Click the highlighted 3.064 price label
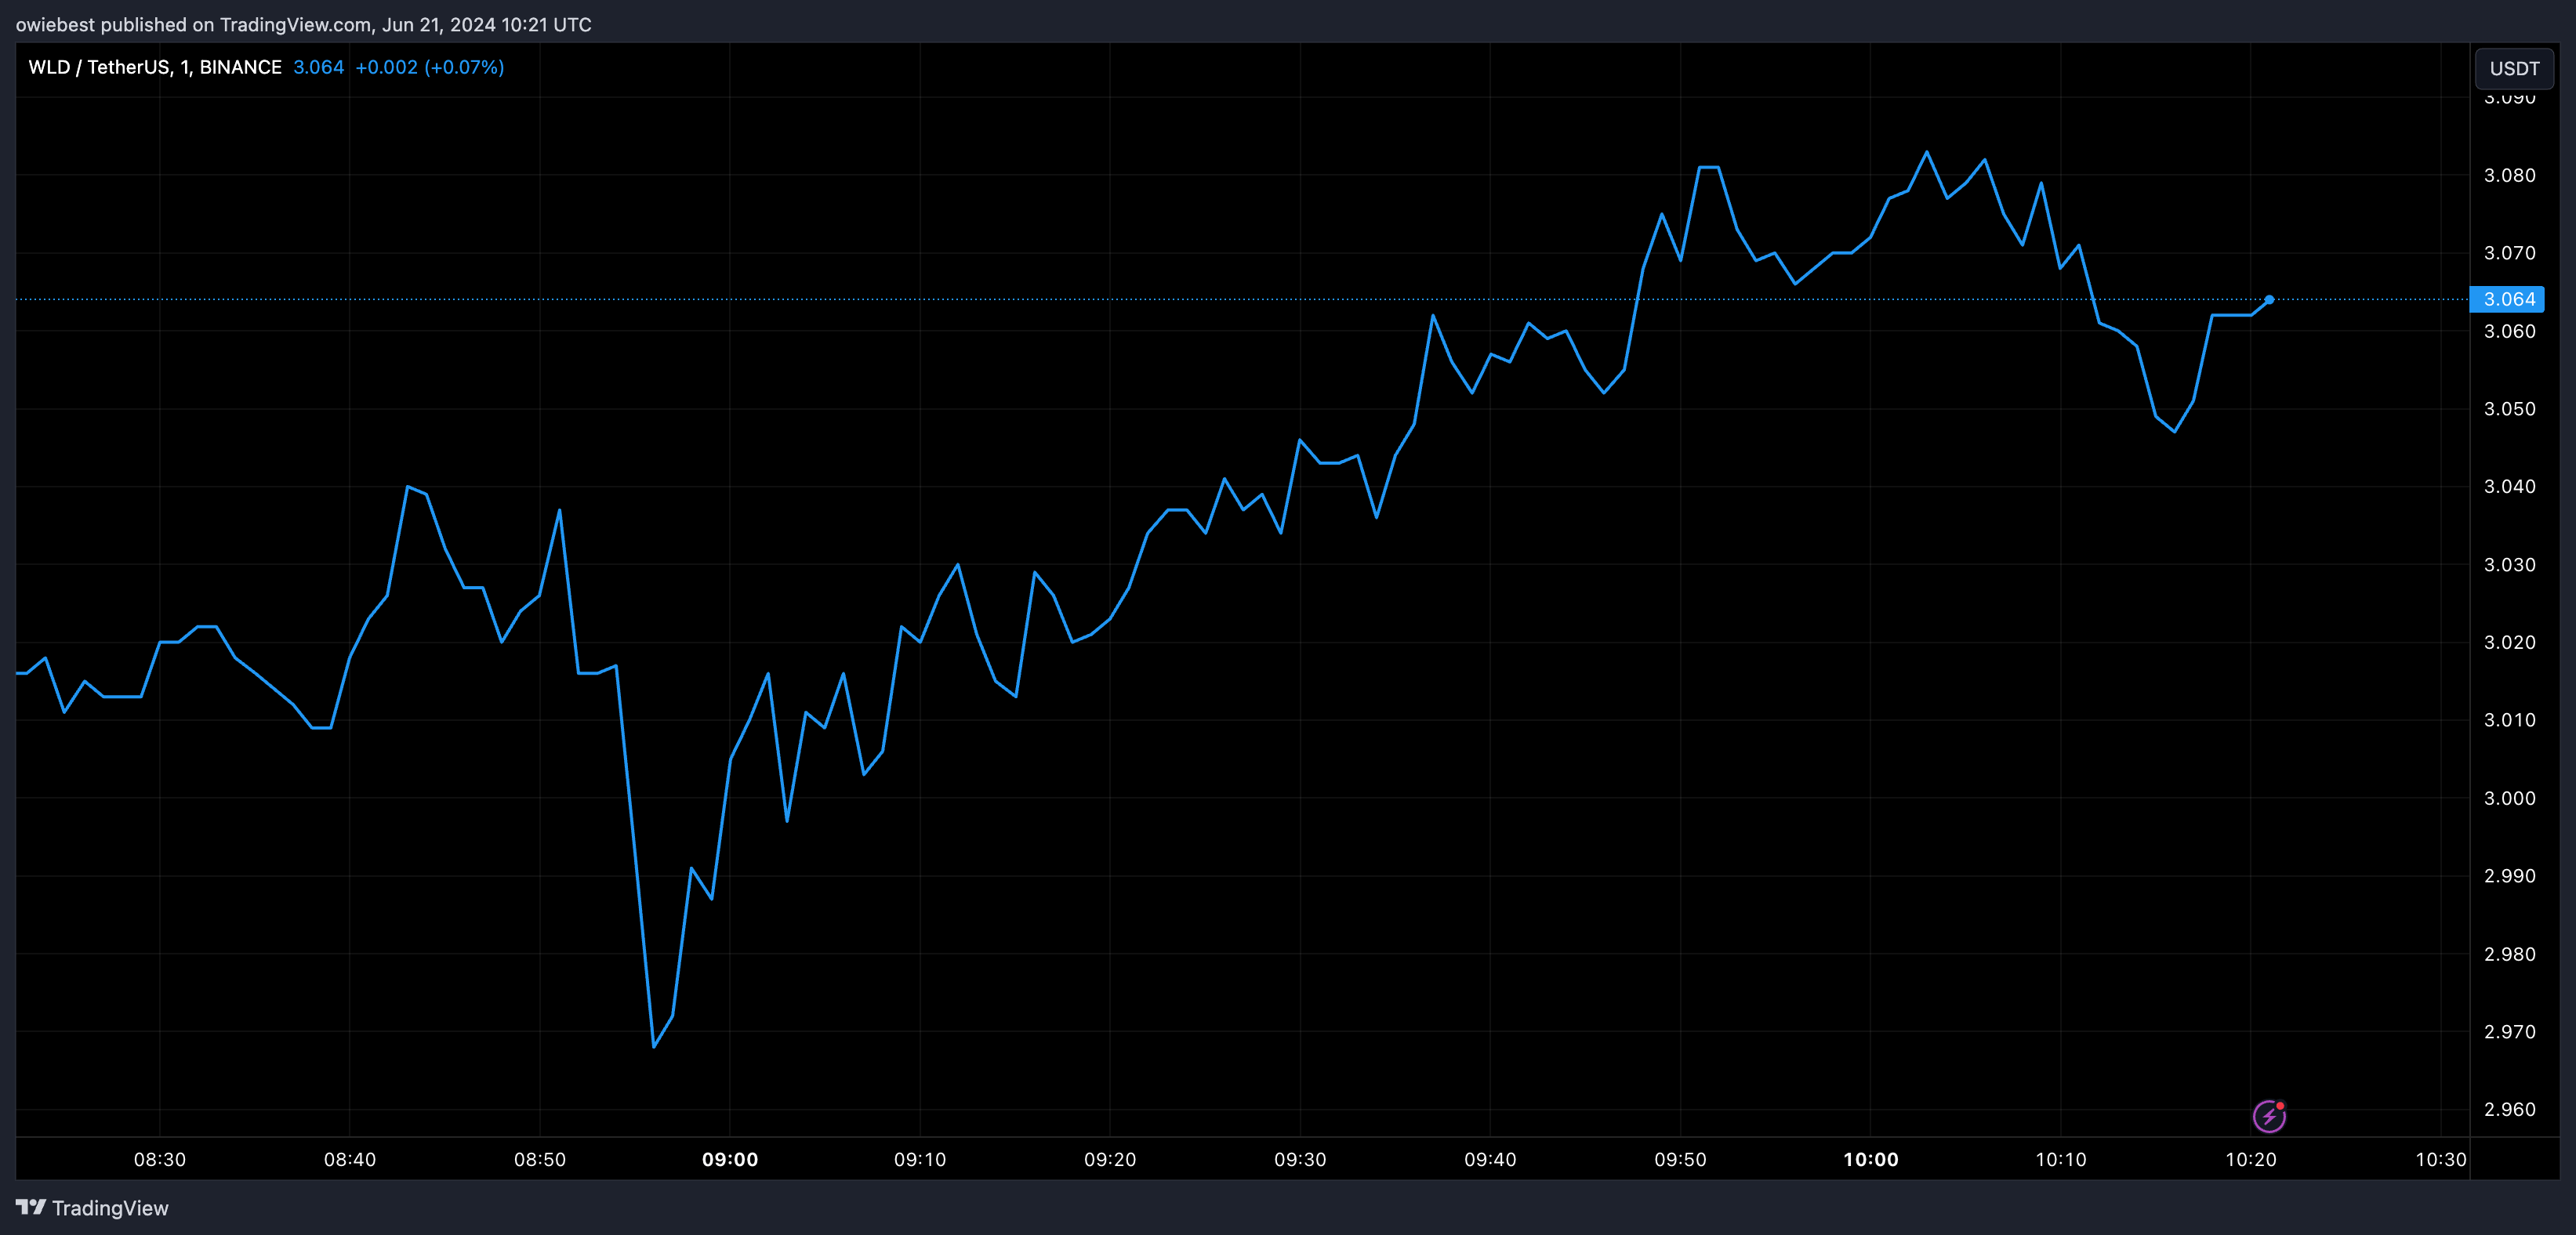The image size is (2576, 1235). tap(2507, 299)
